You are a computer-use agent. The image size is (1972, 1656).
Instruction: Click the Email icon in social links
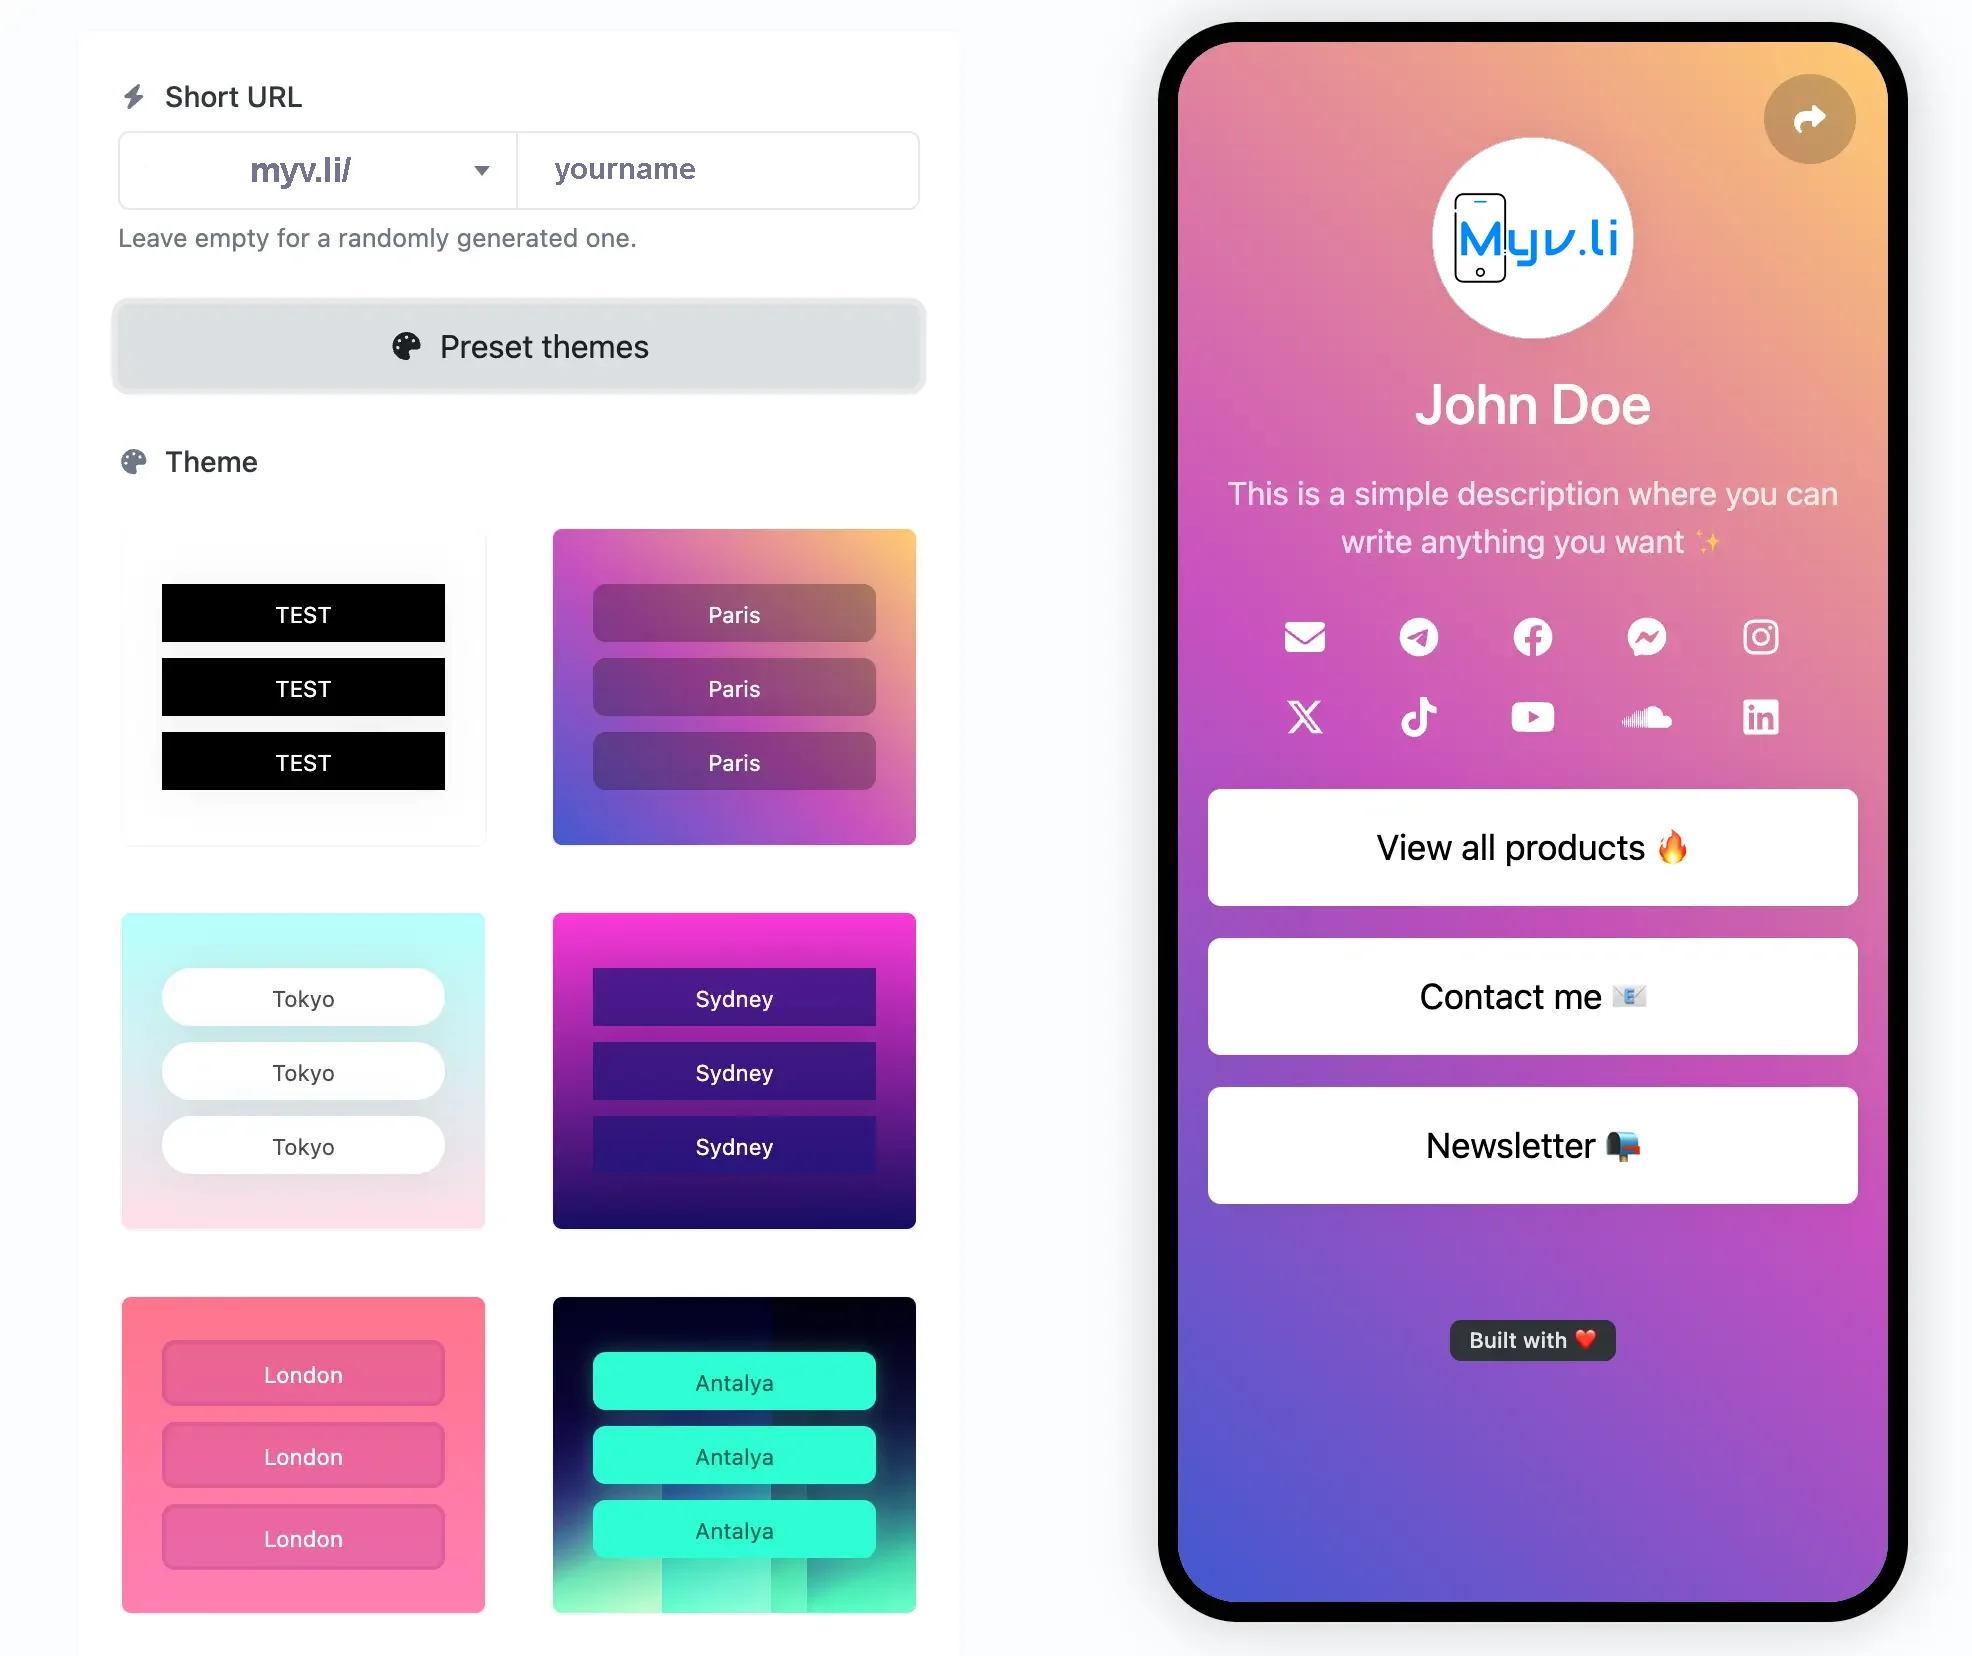point(1303,636)
